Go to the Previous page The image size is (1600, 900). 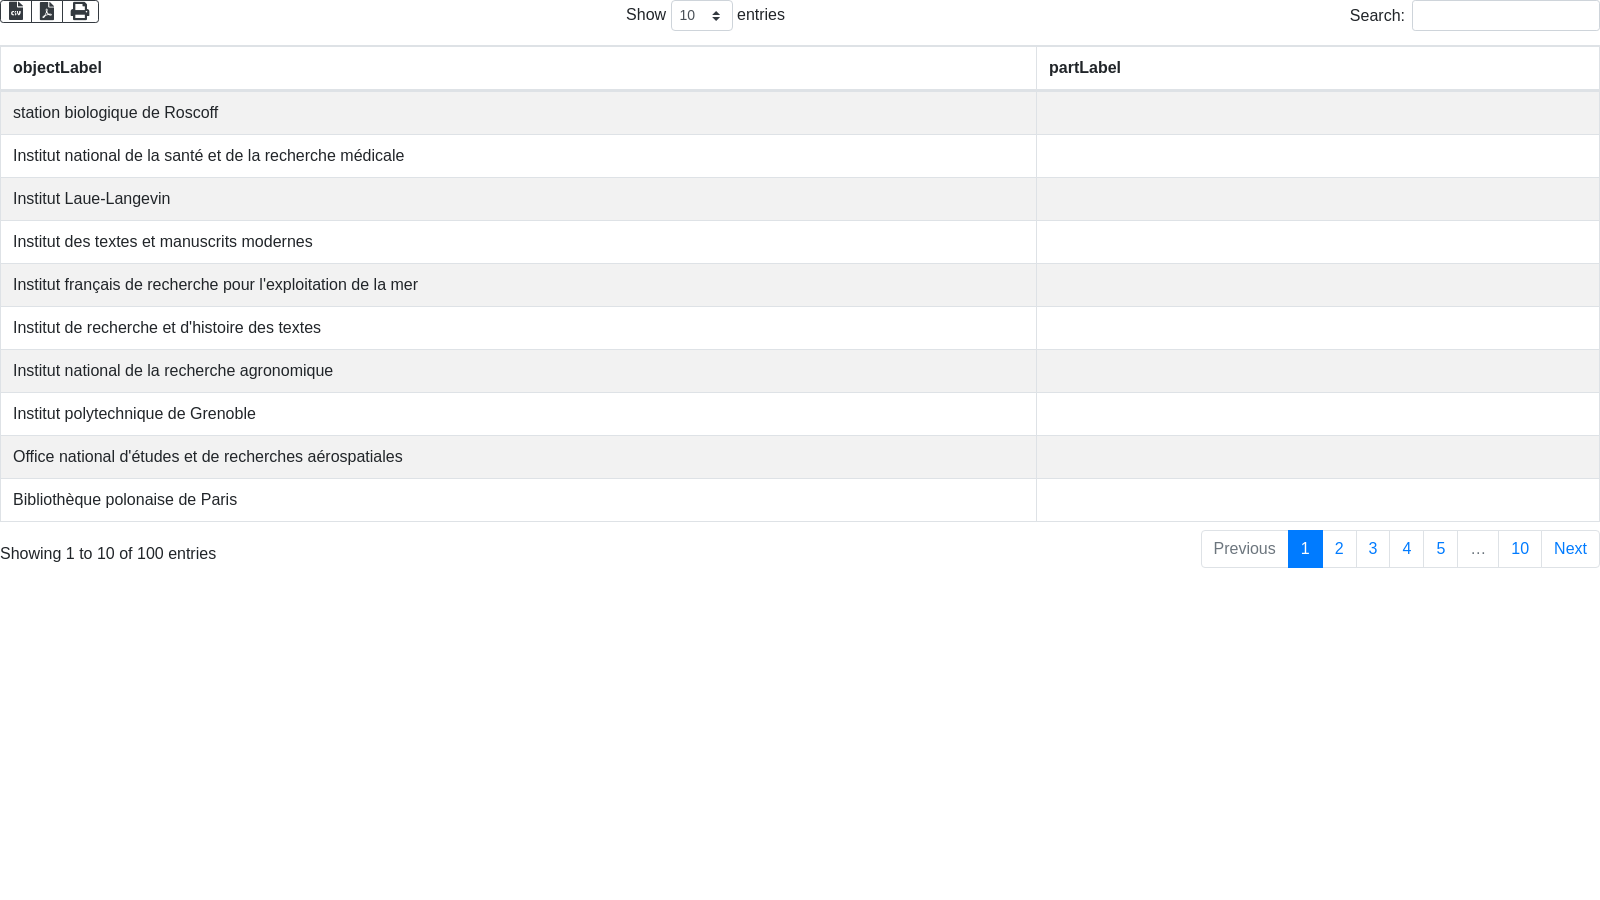coord(1244,549)
